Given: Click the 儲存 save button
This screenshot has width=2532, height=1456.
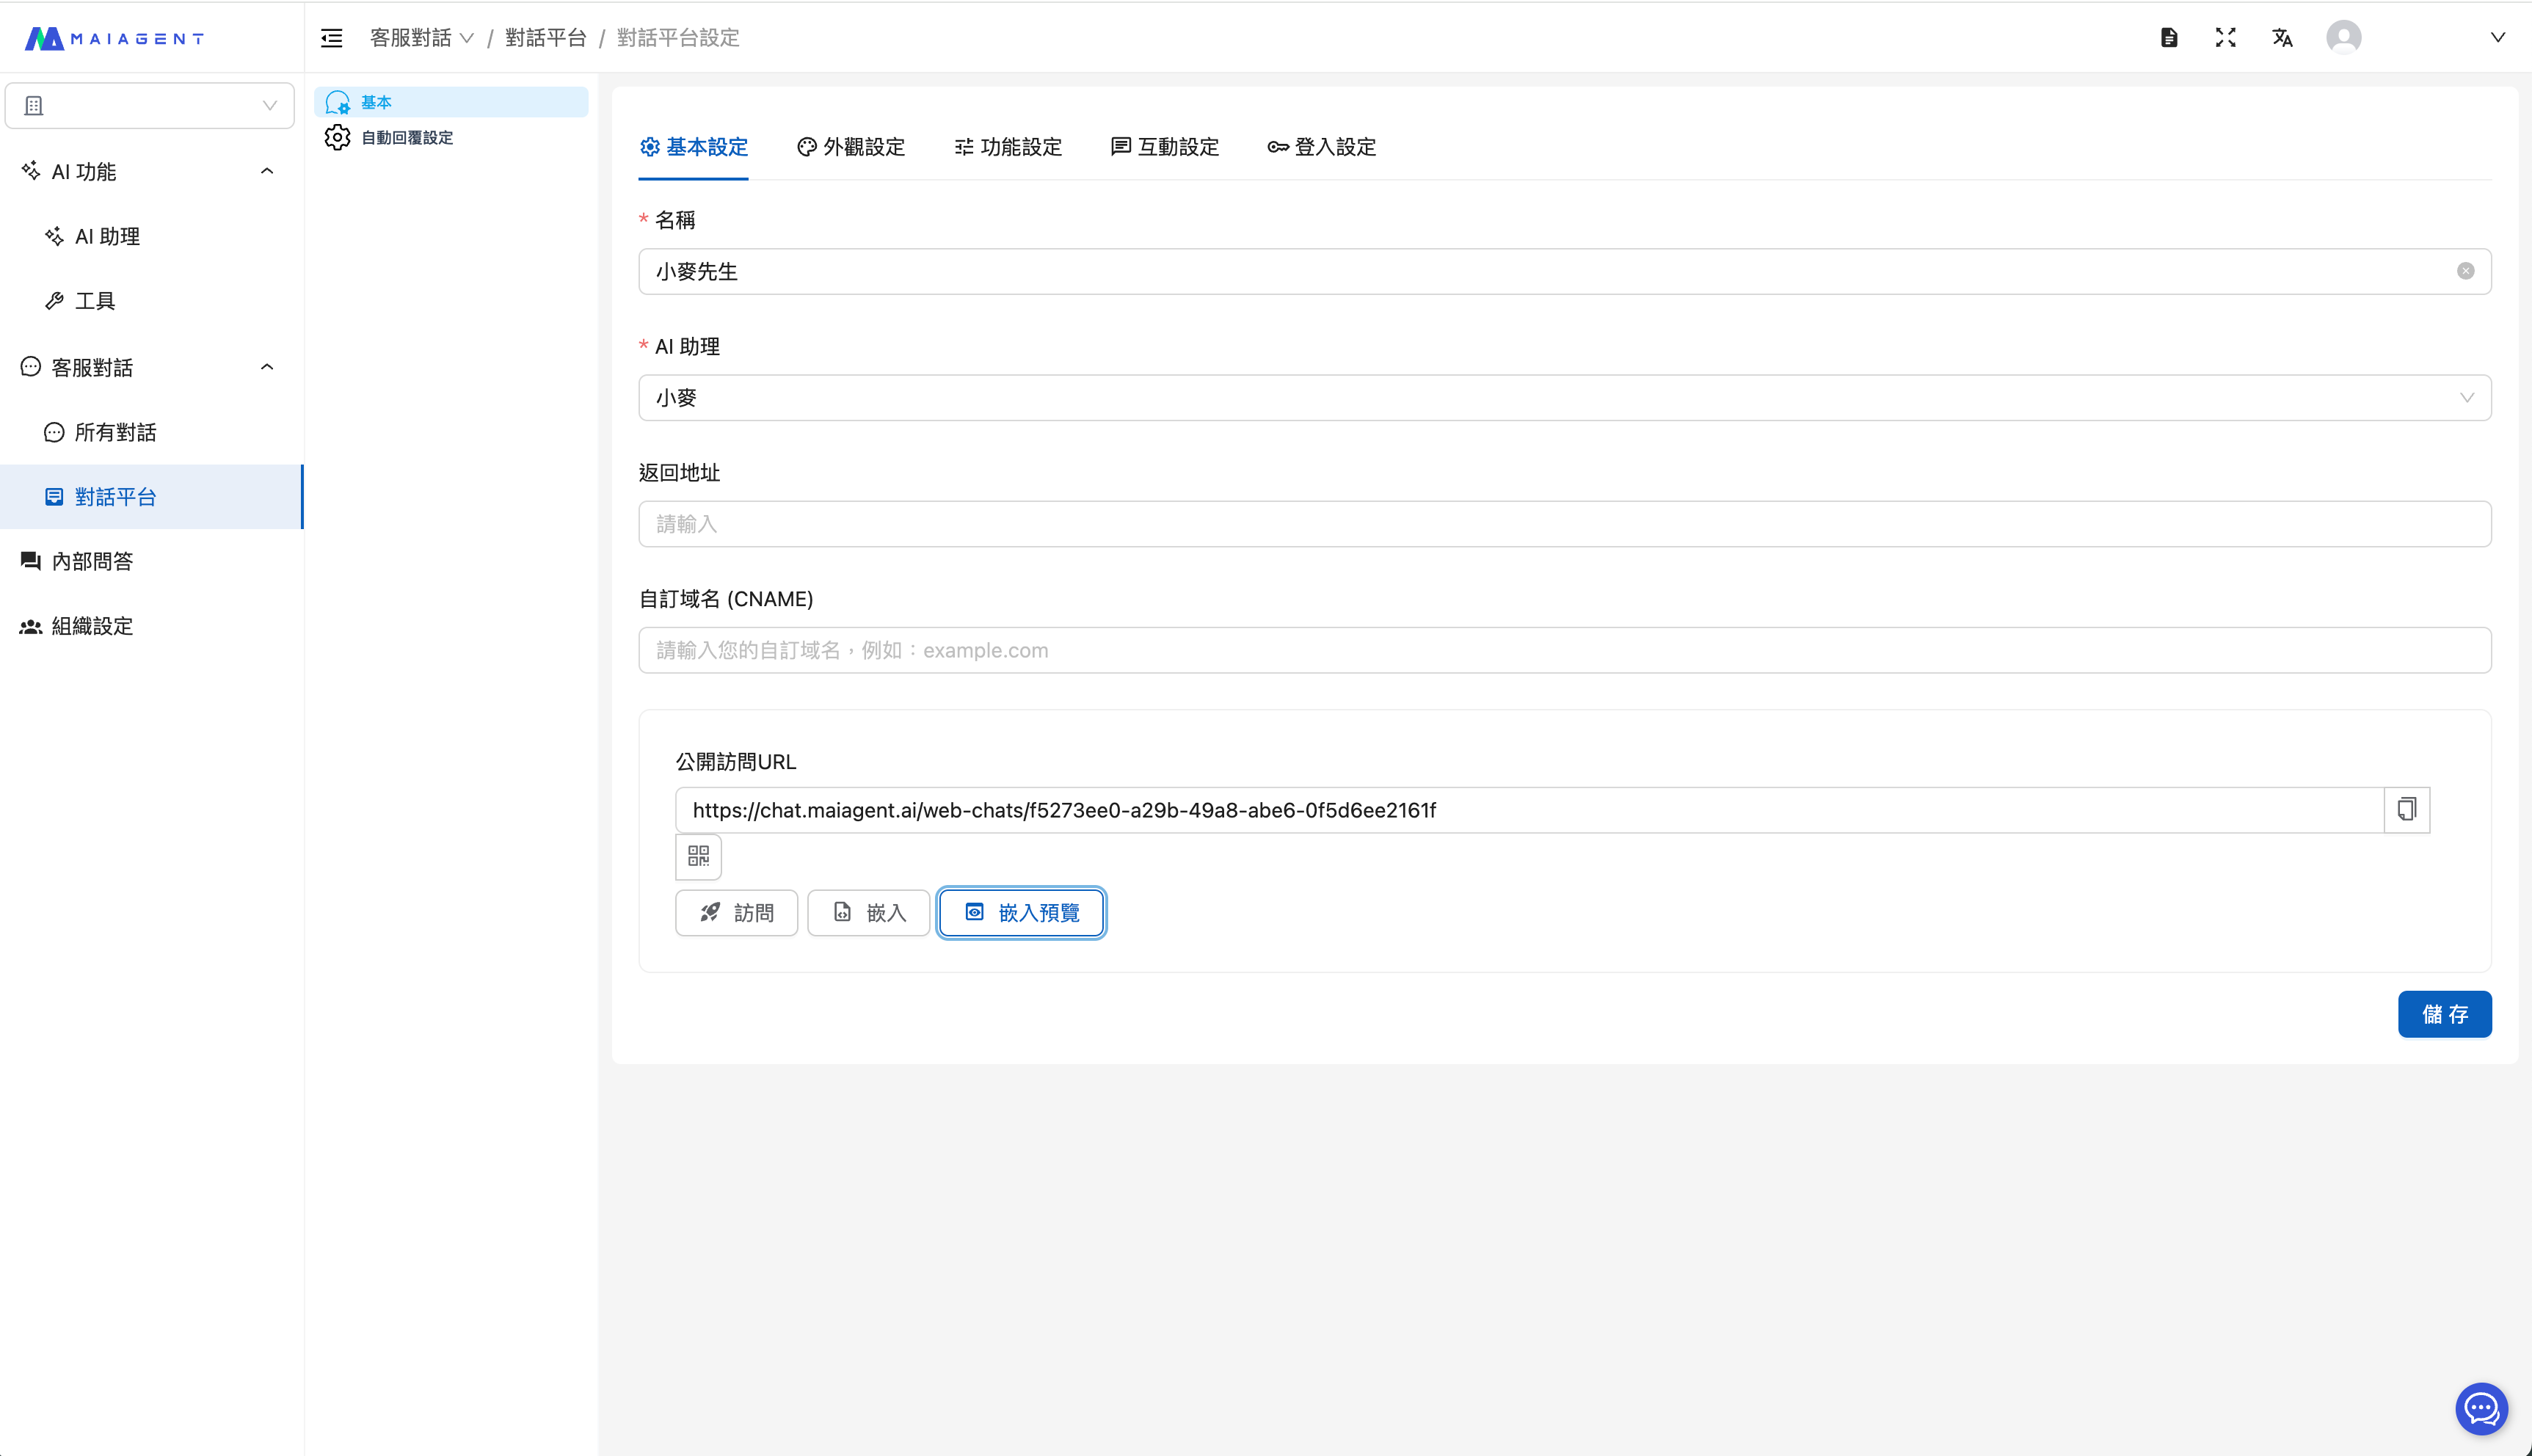Looking at the screenshot, I should point(2444,1014).
